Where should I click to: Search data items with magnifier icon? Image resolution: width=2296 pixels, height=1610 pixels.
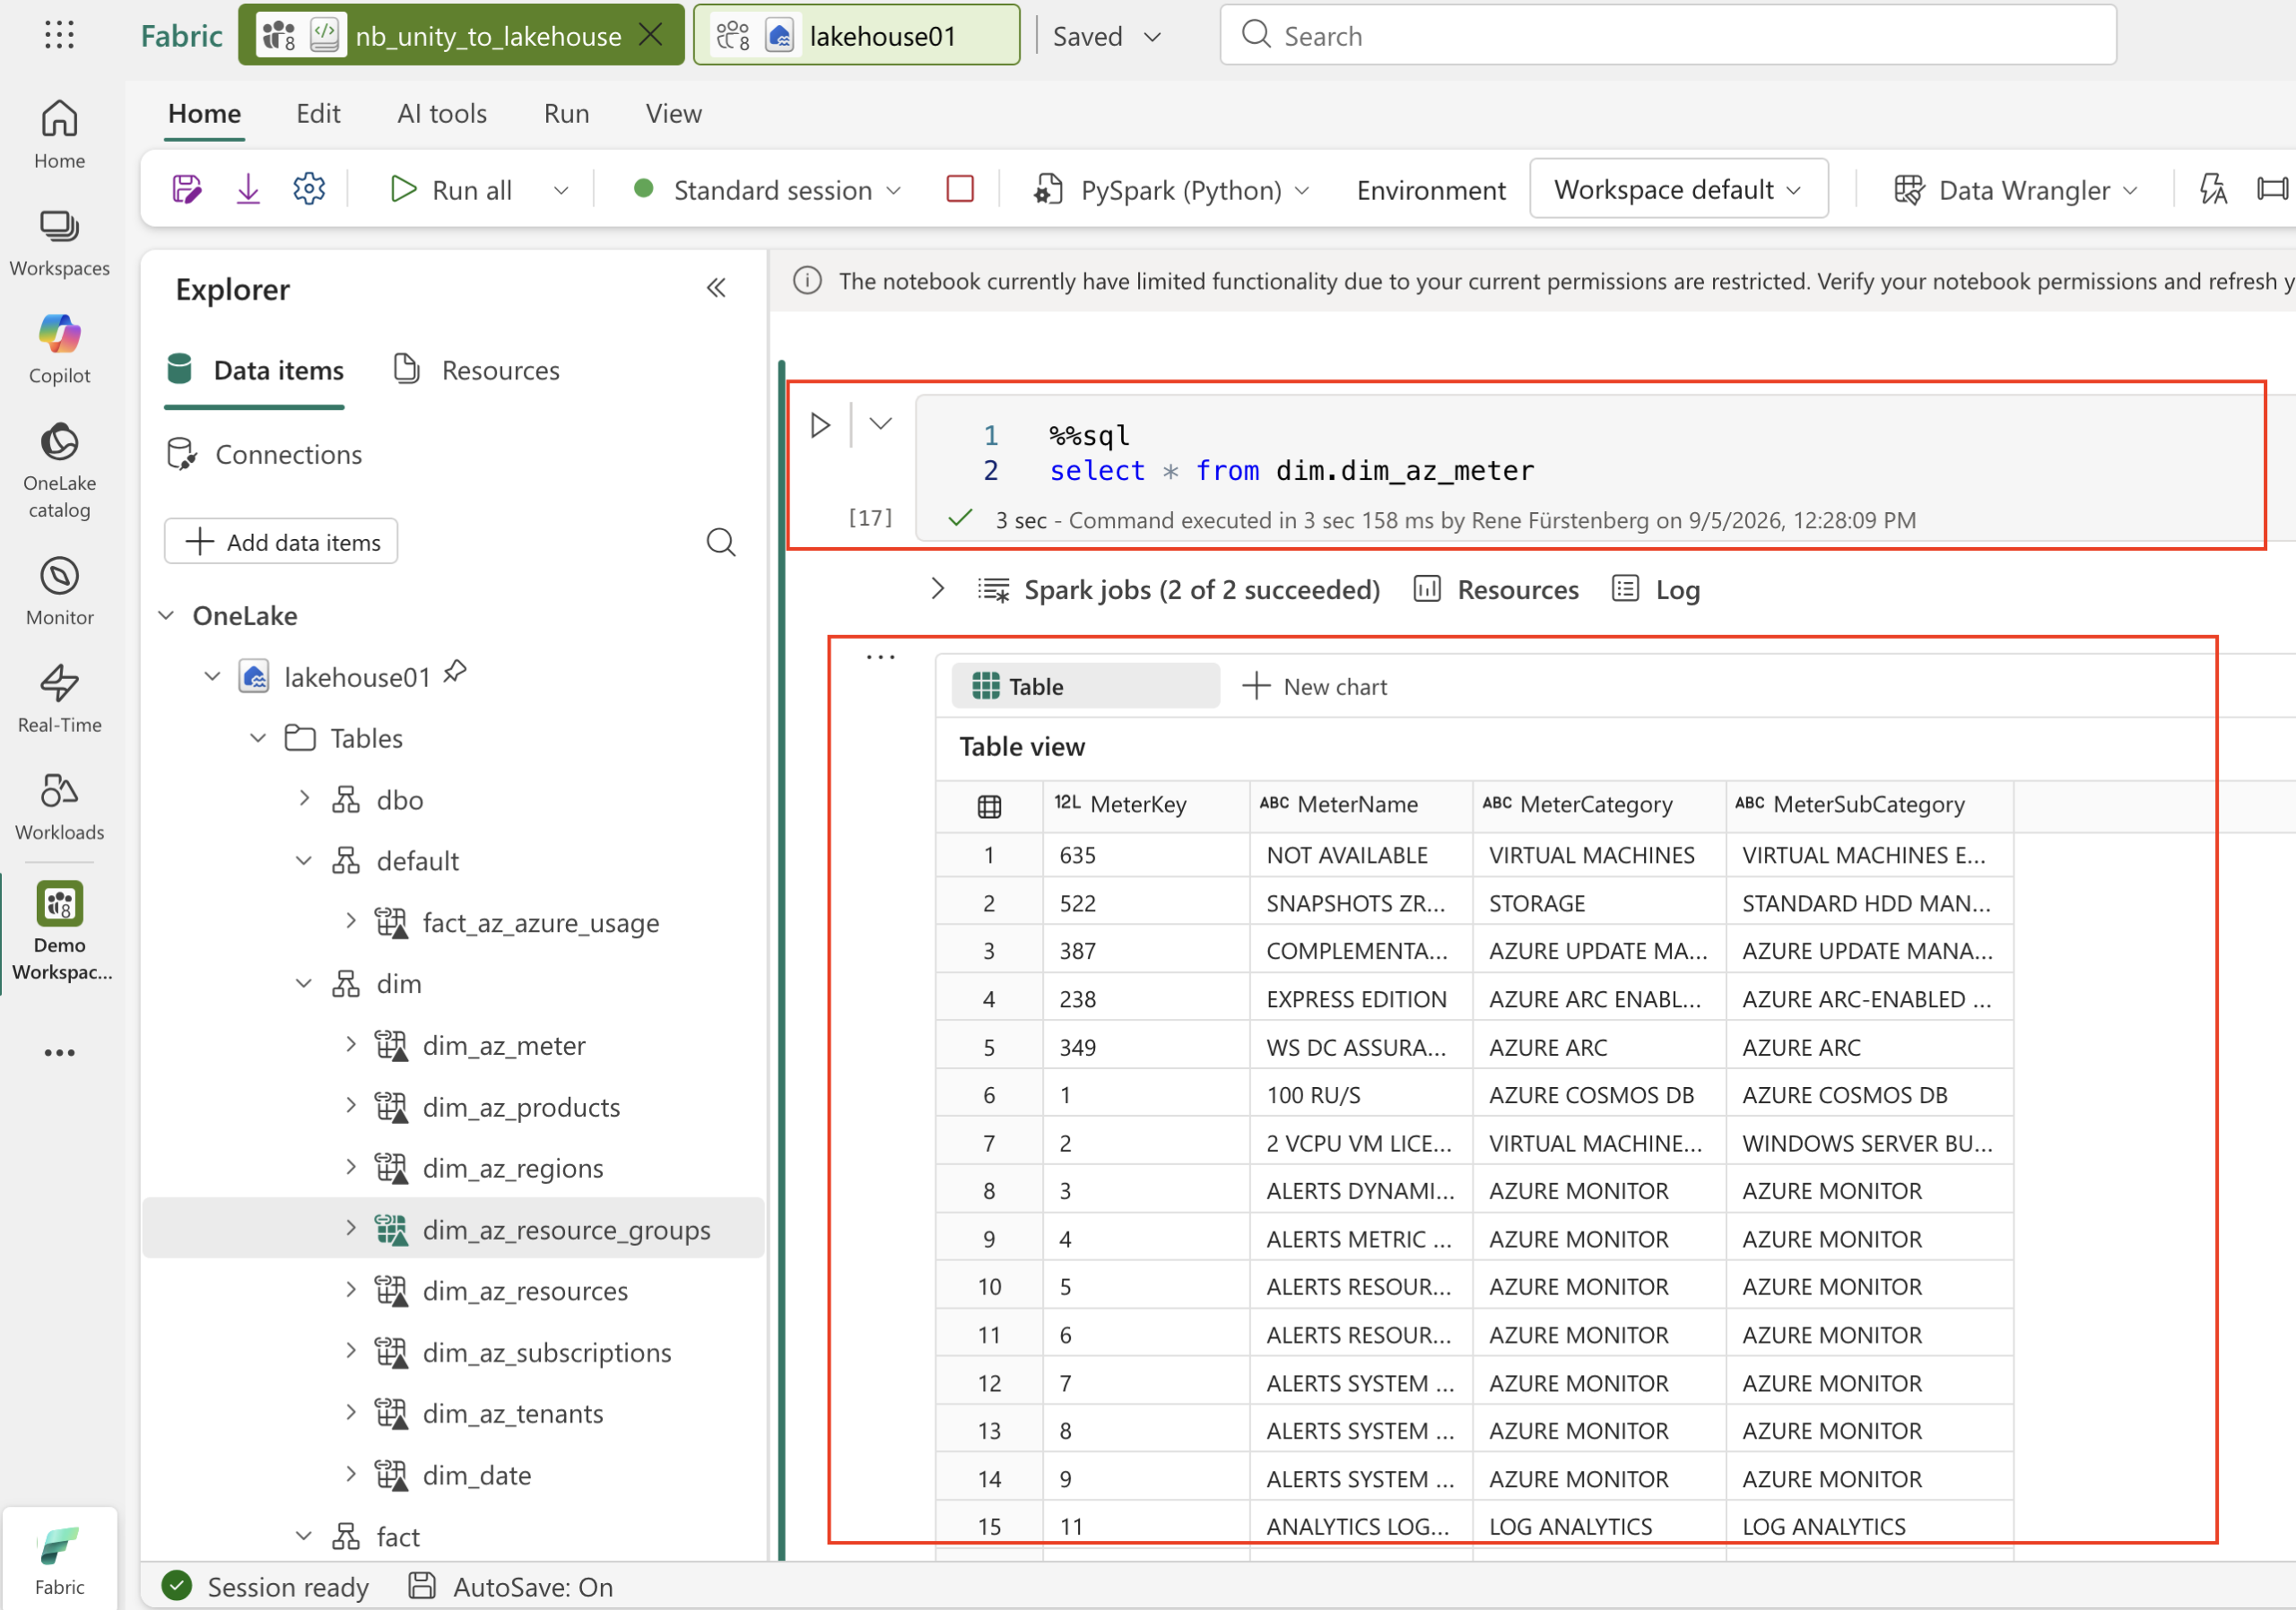point(721,542)
